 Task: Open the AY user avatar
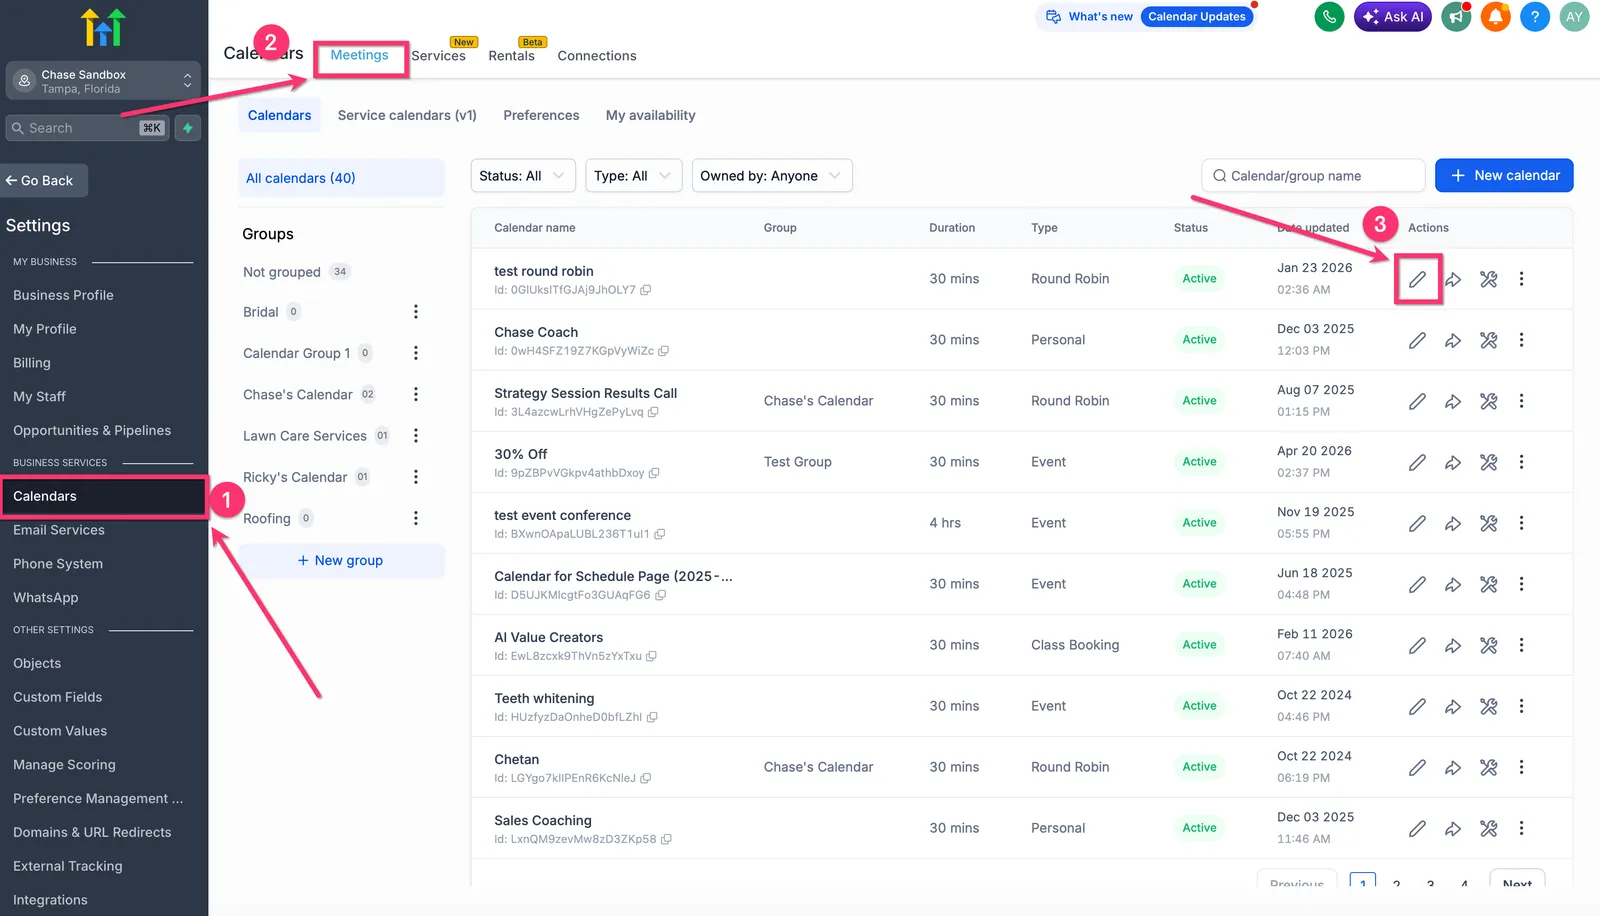click(x=1574, y=17)
